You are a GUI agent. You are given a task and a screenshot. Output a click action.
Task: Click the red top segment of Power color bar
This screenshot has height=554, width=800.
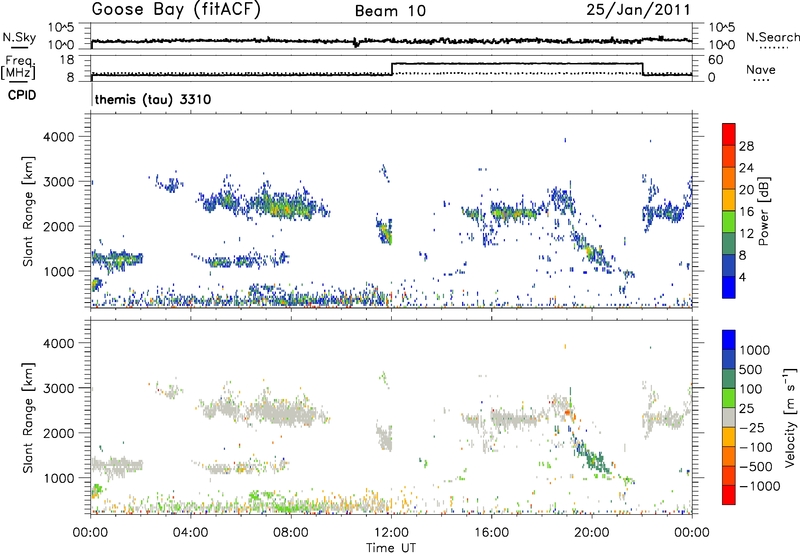click(729, 134)
